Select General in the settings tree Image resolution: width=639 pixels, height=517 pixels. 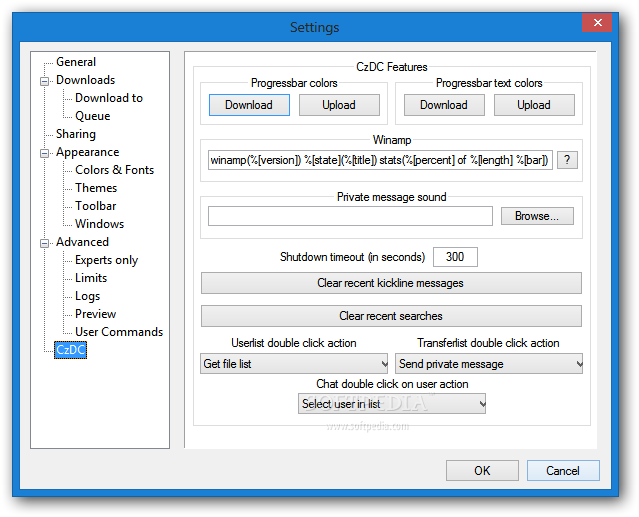click(x=76, y=62)
